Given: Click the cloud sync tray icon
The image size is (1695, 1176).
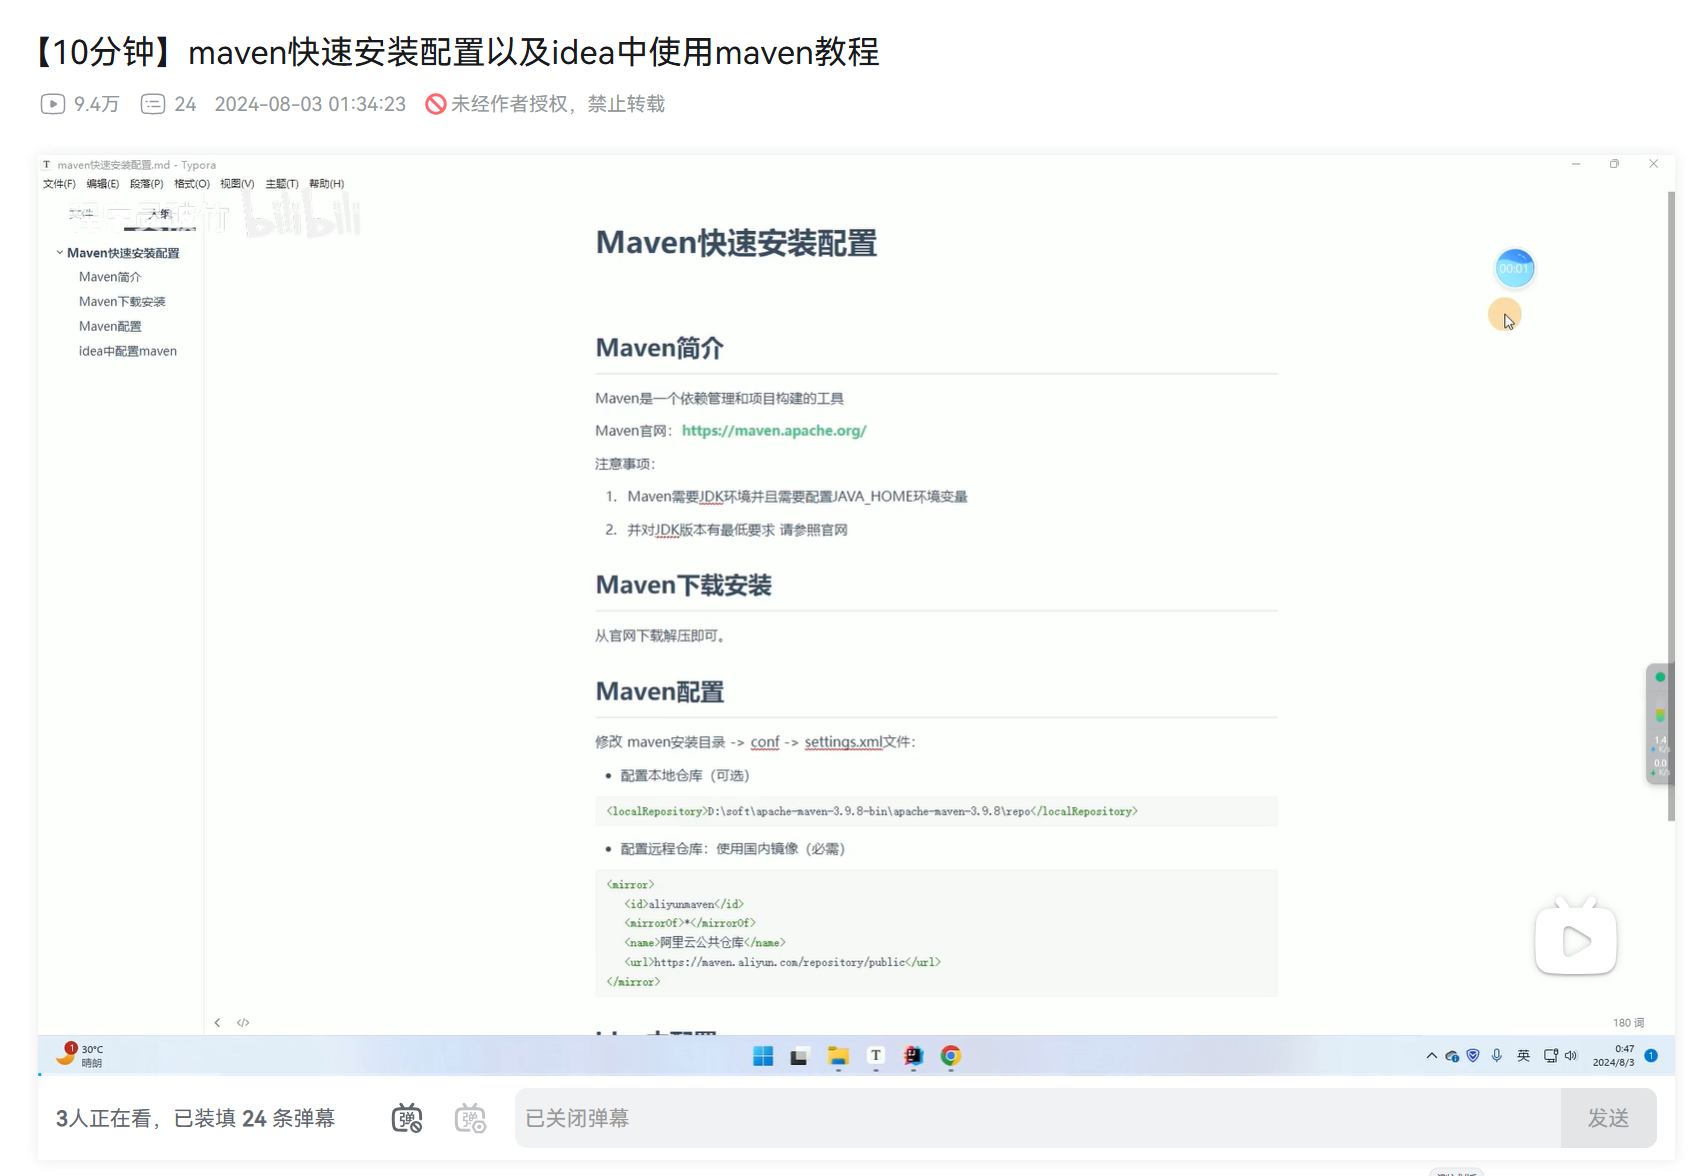Looking at the screenshot, I should pyautogui.click(x=1452, y=1056).
